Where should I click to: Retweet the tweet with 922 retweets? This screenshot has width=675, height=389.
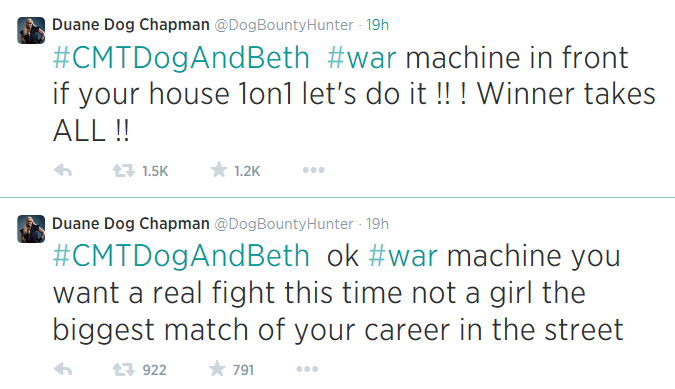tap(124, 370)
